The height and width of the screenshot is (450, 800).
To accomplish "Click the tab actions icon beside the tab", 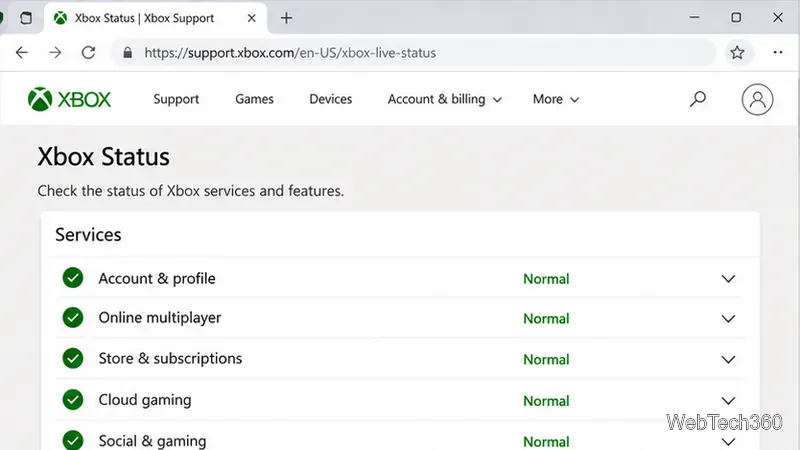I will 26,18.
